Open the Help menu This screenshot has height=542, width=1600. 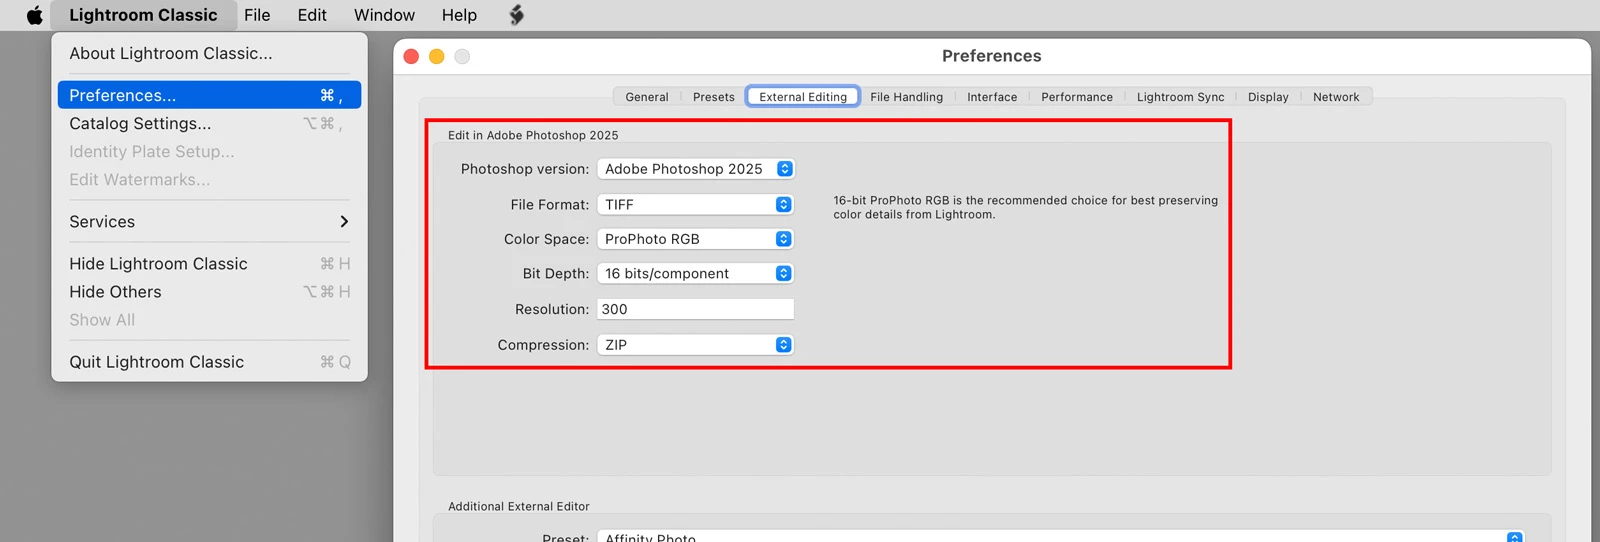tap(459, 15)
